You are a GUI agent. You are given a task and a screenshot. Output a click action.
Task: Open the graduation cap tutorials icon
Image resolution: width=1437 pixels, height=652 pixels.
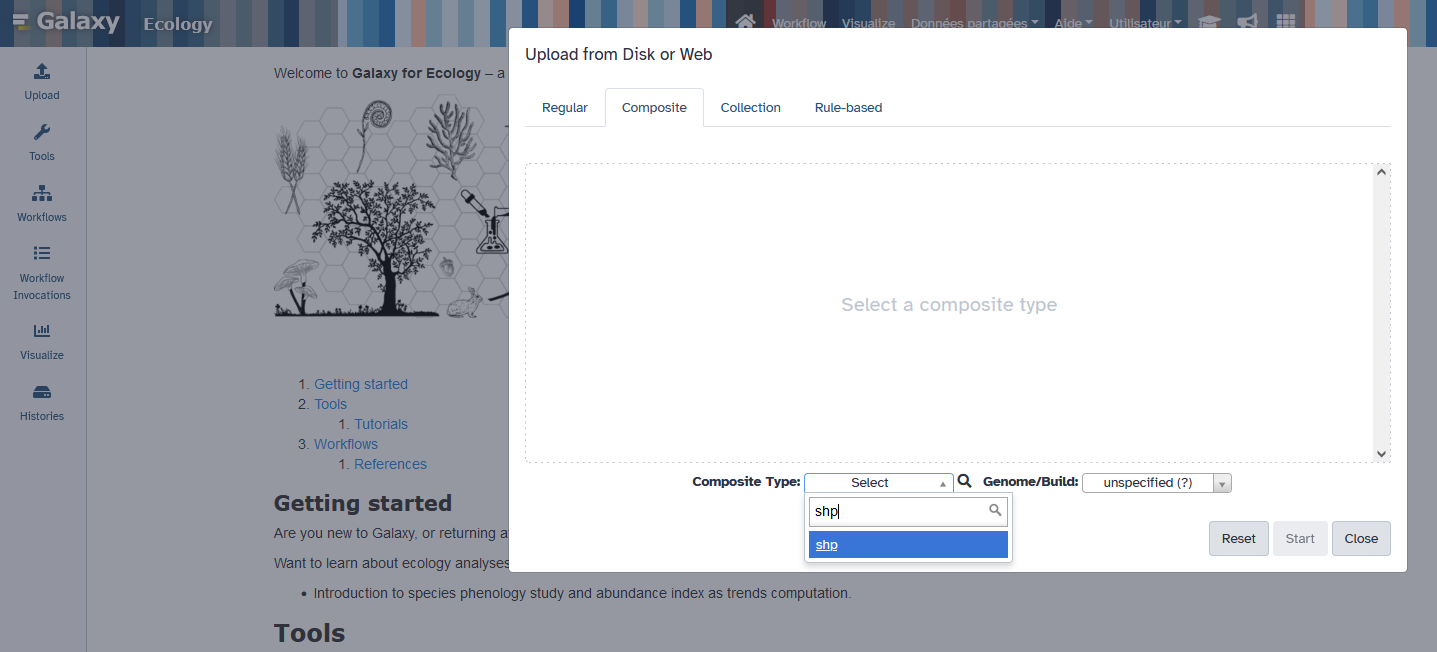click(x=1210, y=22)
